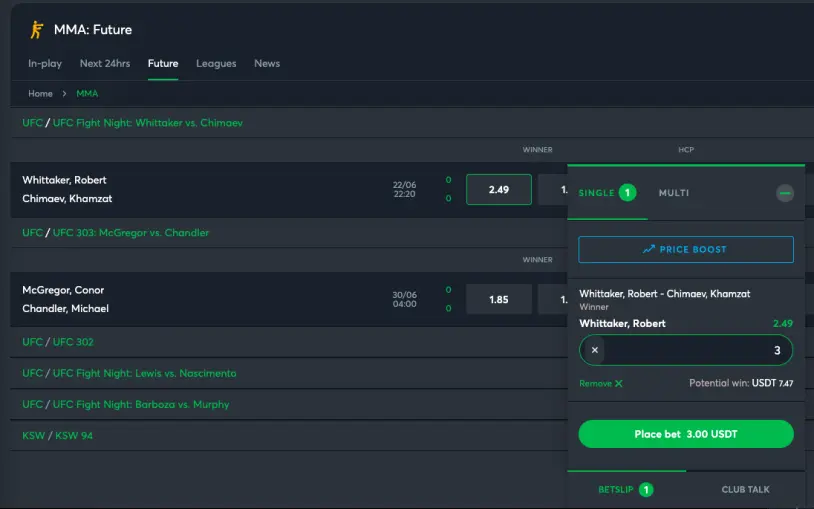Screen dimensions: 814x509
Task: Click the MMA fighter icon beside the title
Action: [36, 30]
